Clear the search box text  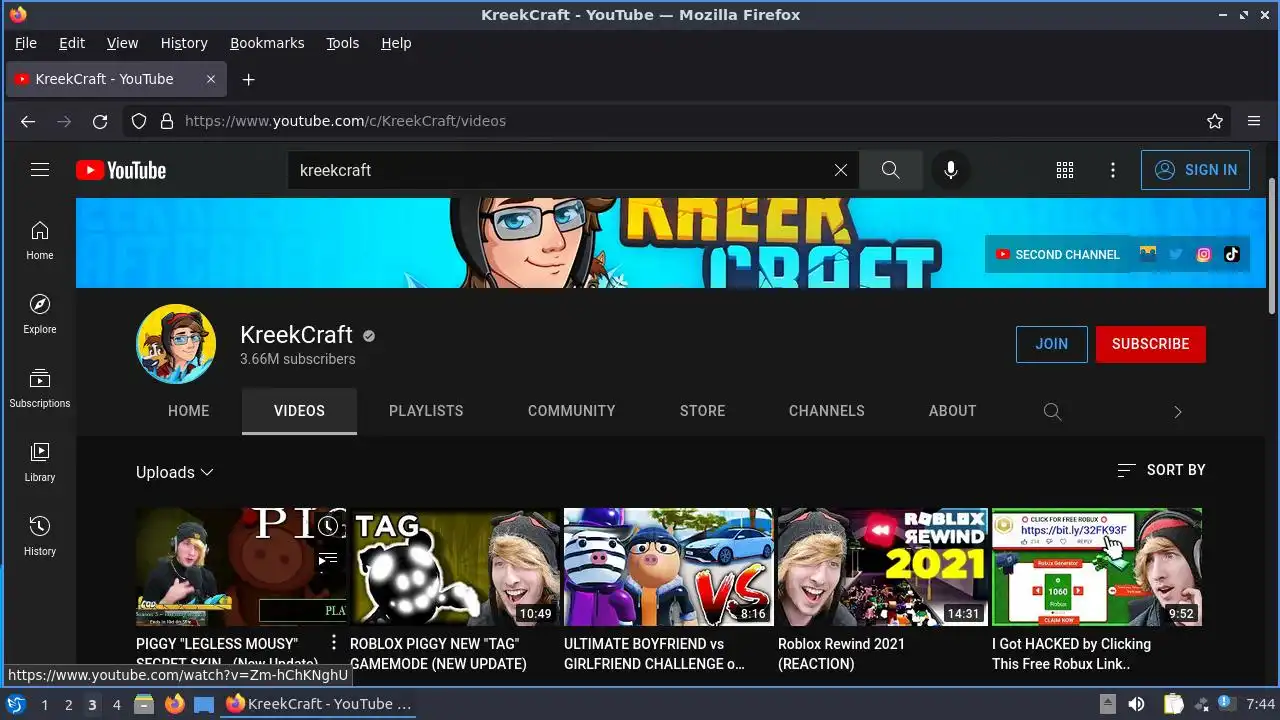click(841, 170)
